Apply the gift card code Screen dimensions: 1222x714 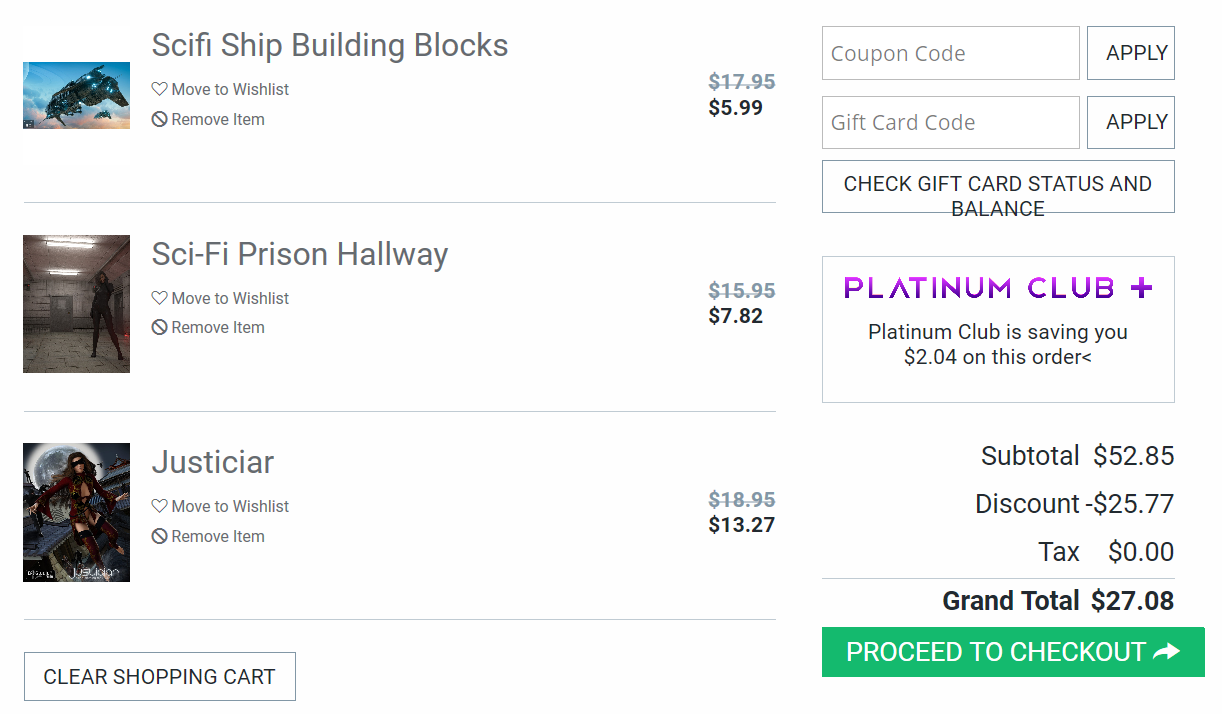[1130, 122]
